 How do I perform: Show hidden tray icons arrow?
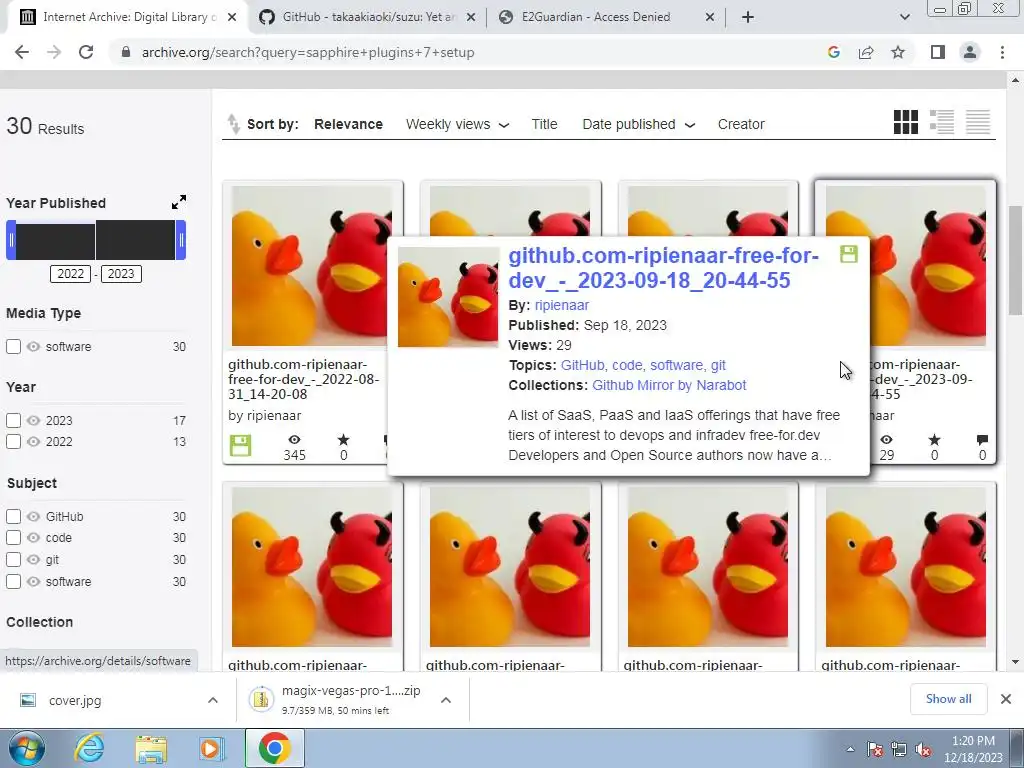tap(850, 750)
